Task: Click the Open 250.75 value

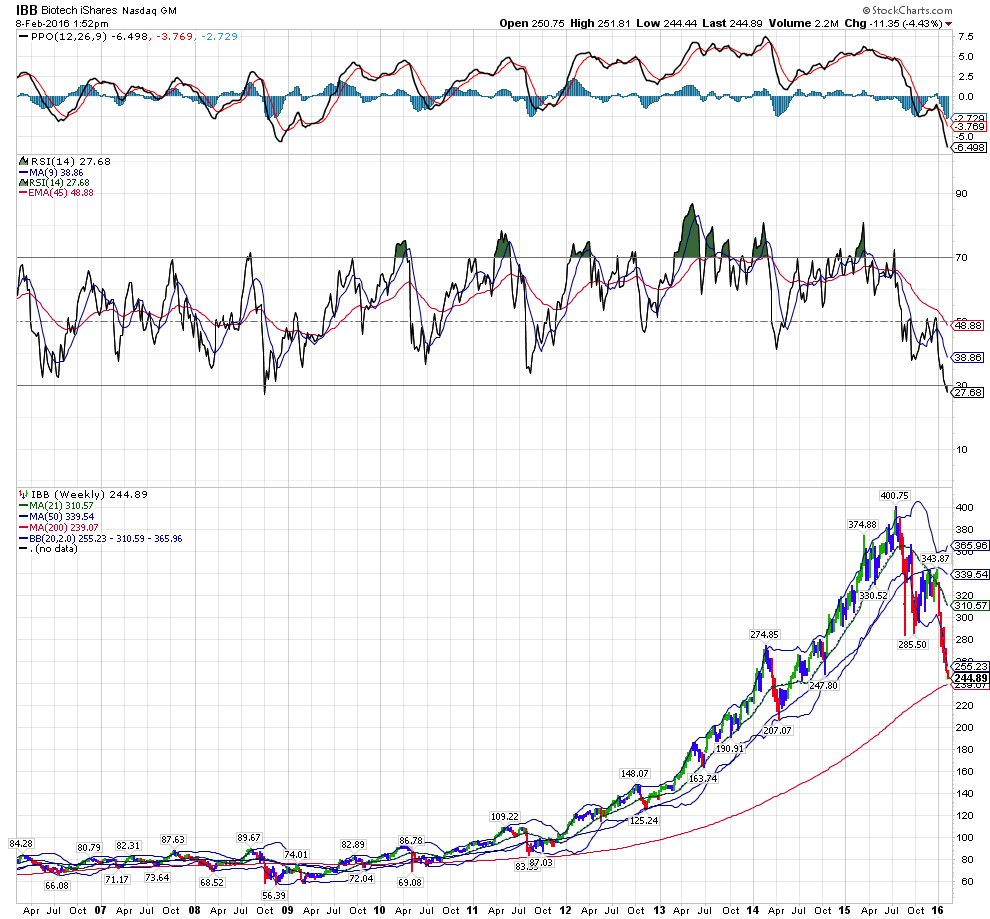Action: click(x=532, y=23)
